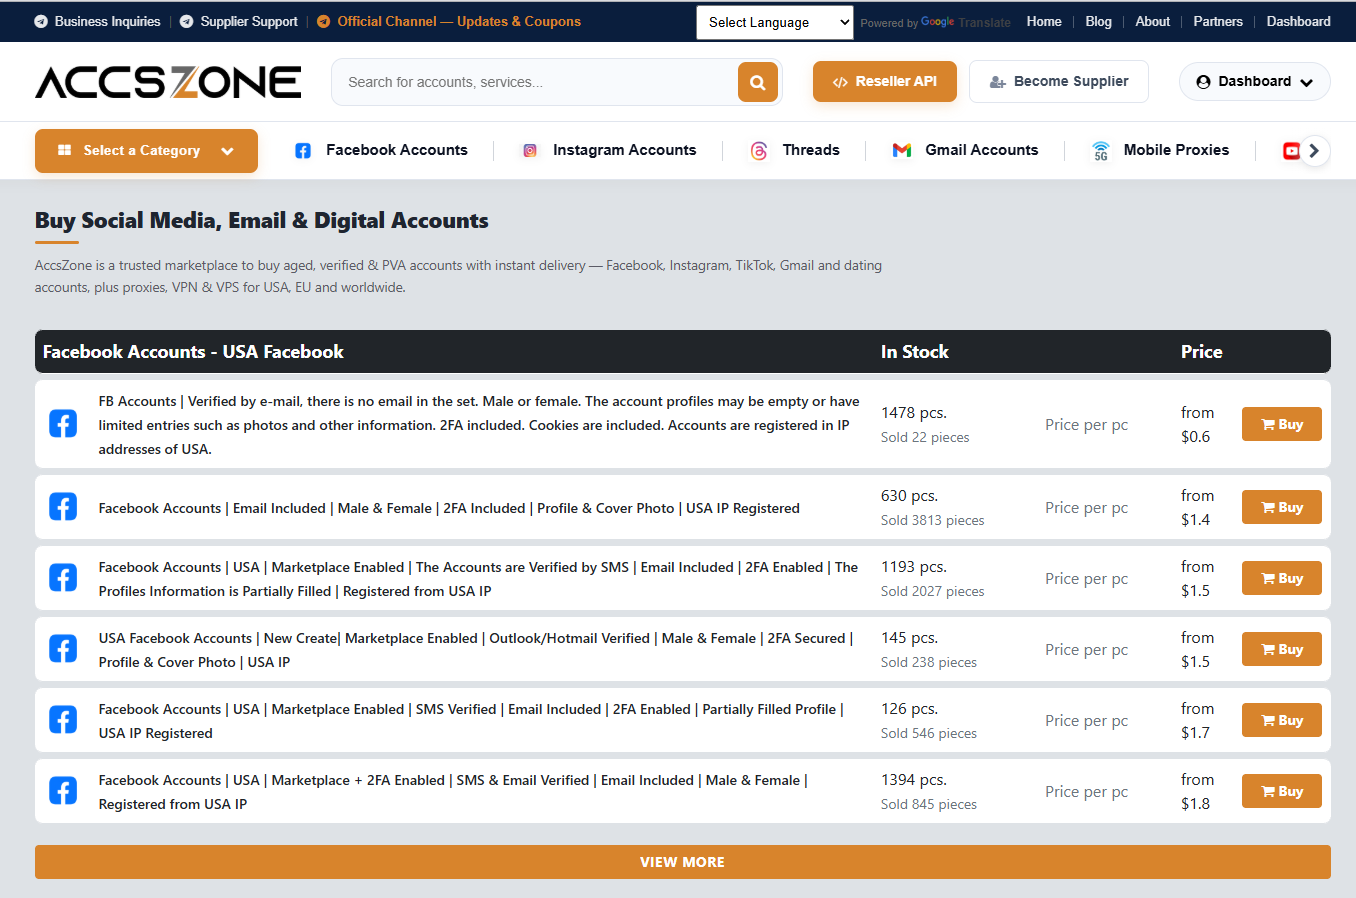The image size is (1356, 898).
Task: Click Facebook icon of 1193 pcs. row
Action: click(x=63, y=578)
